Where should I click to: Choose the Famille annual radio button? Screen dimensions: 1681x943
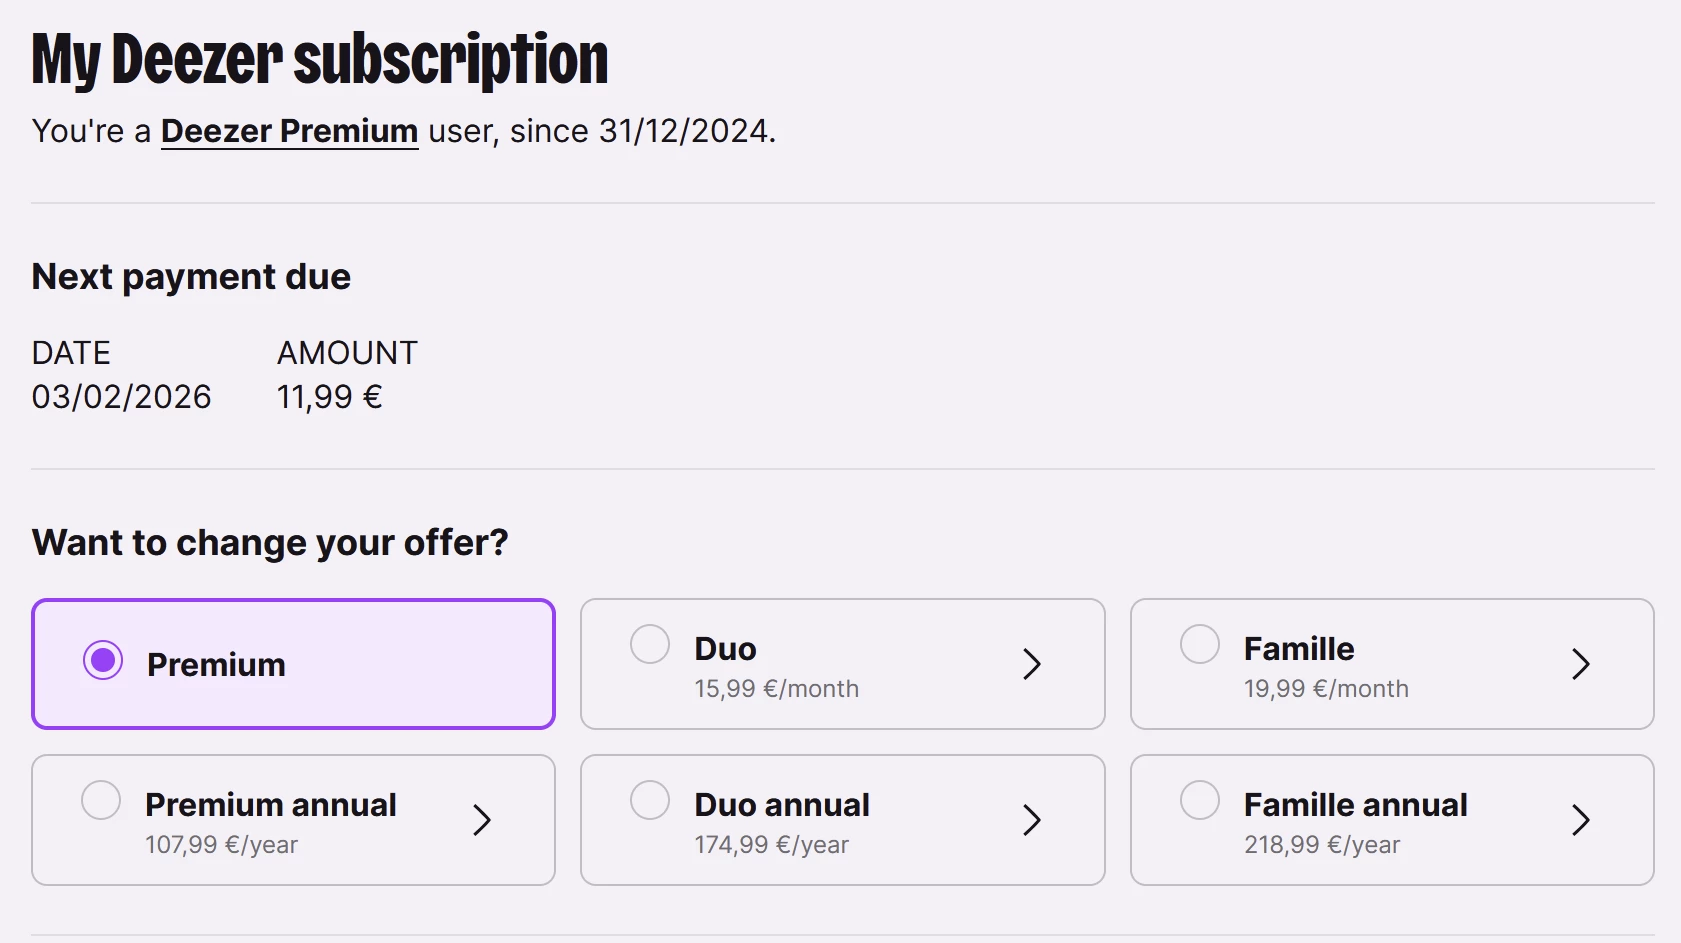1199,800
